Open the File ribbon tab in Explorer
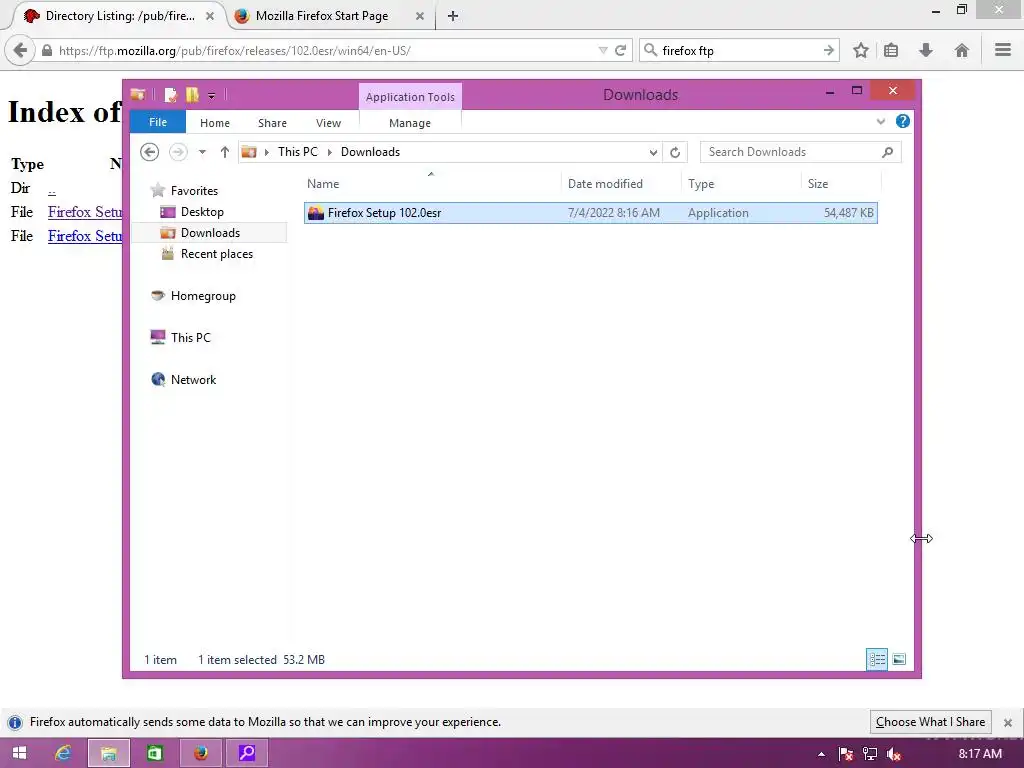 [x=158, y=122]
